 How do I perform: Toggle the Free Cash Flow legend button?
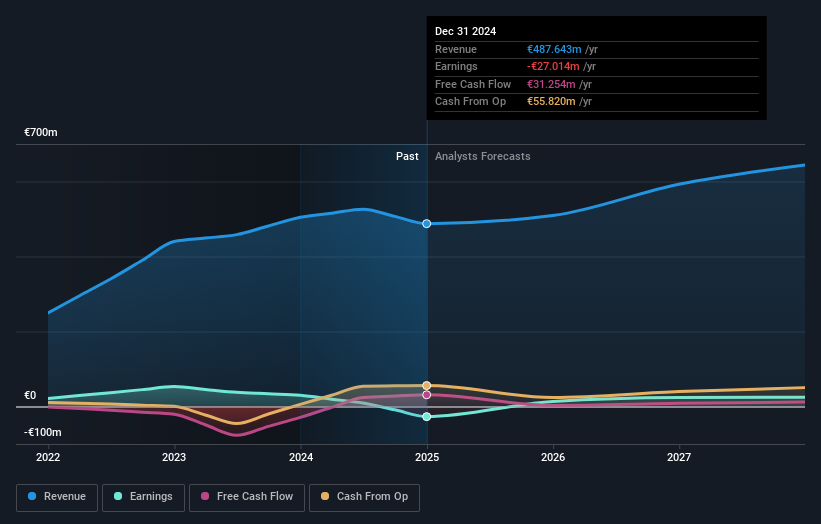pos(247,497)
